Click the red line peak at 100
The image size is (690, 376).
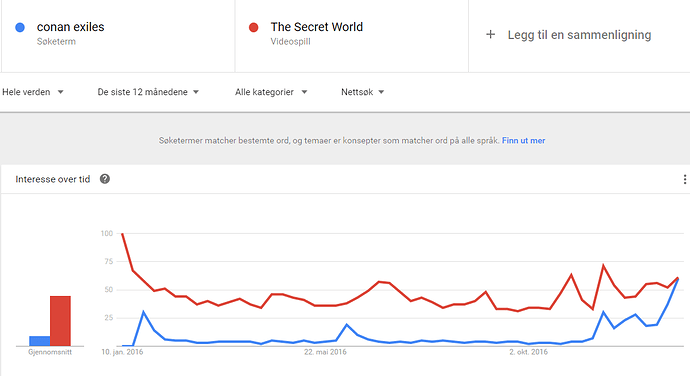pyautogui.click(x=122, y=234)
